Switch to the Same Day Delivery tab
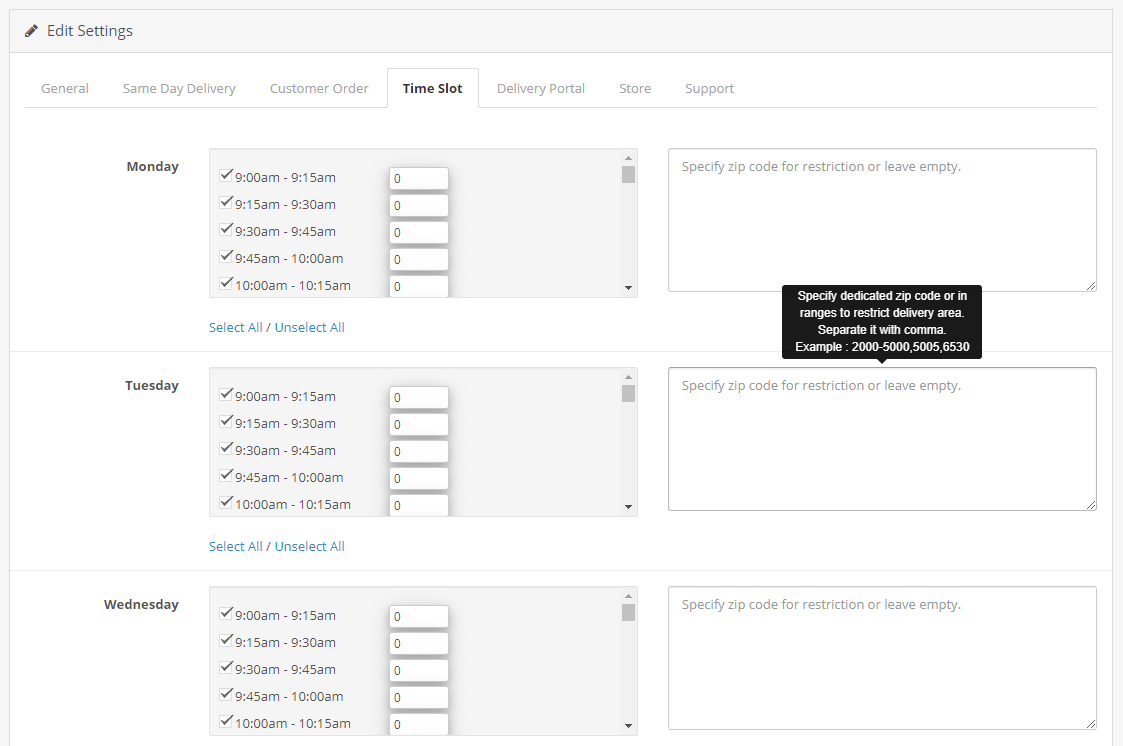 pyautogui.click(x=179, y=88)
